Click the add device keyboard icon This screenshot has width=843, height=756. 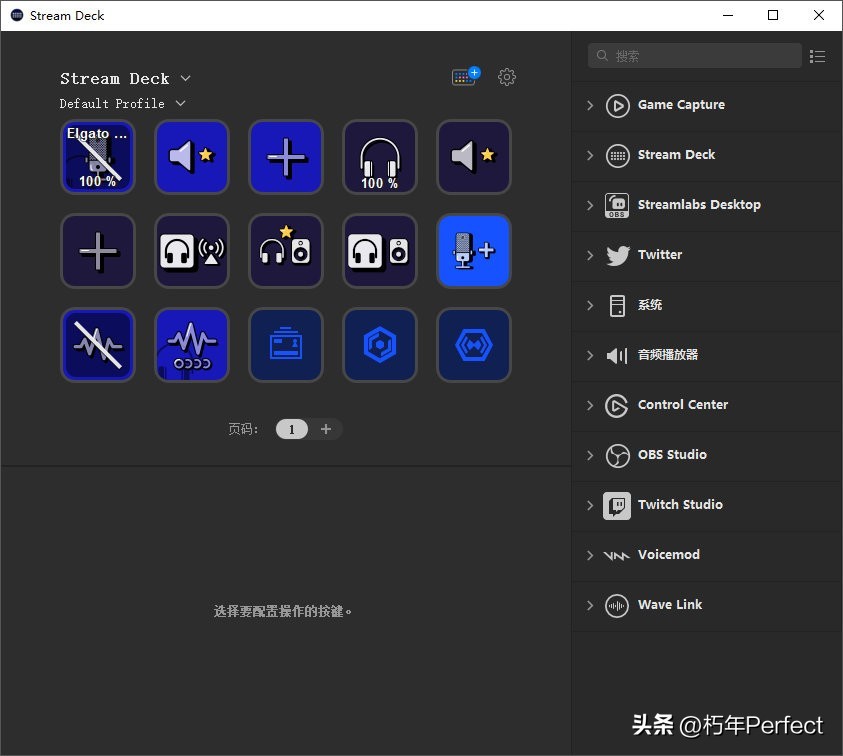pos(465,77)
